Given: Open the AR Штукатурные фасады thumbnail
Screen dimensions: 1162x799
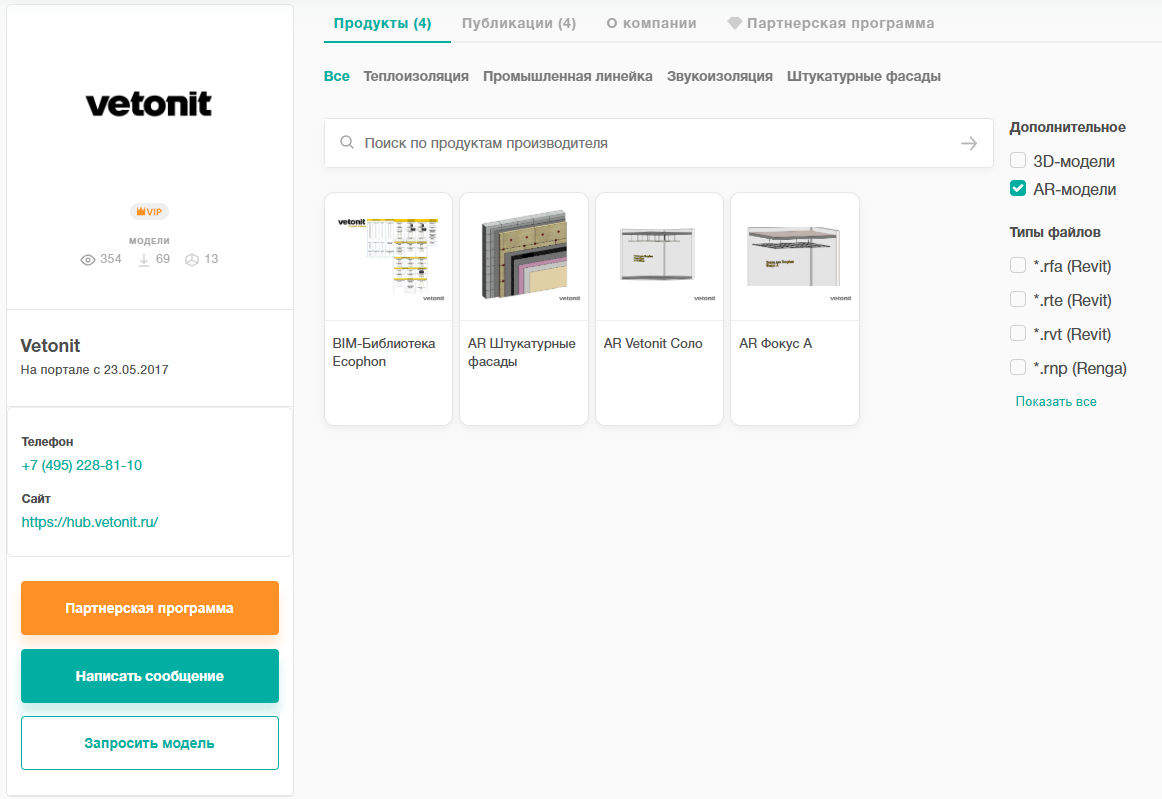Looking at the screenshot, I should (x=524, y=256).
